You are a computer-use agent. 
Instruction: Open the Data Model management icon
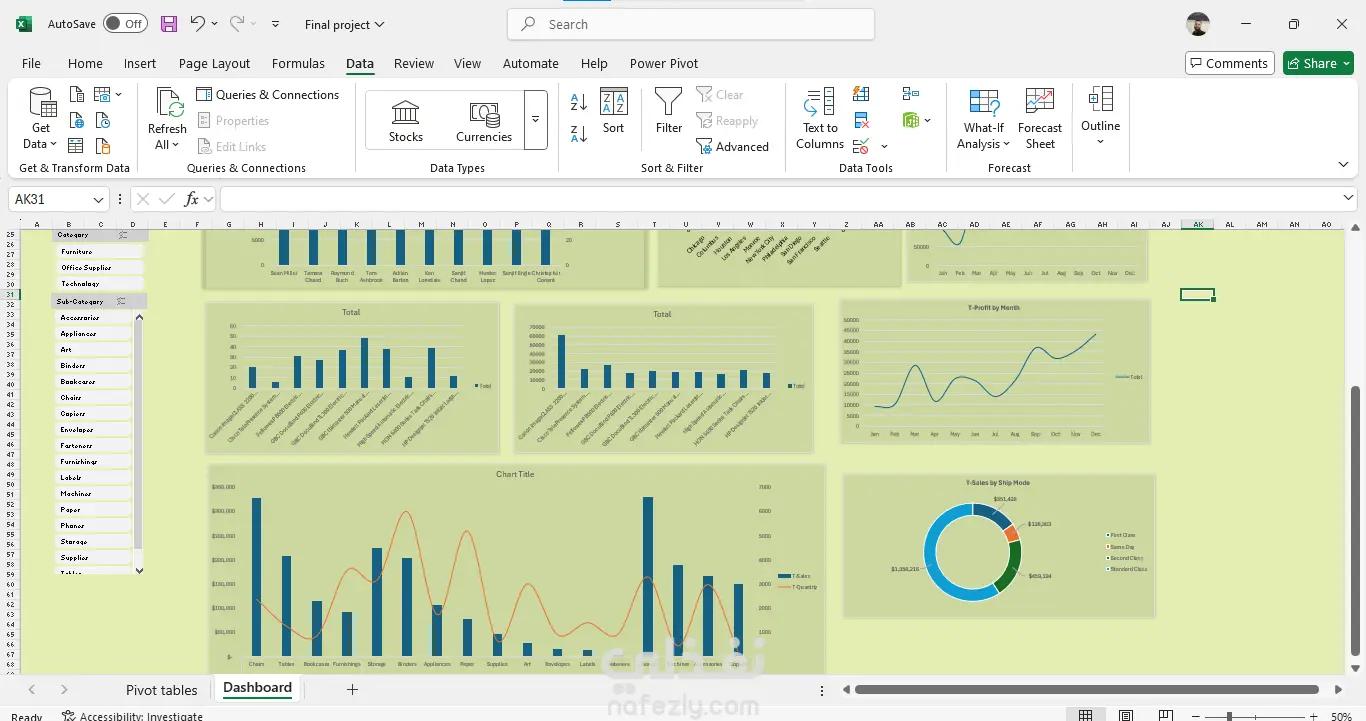[910, 121]
